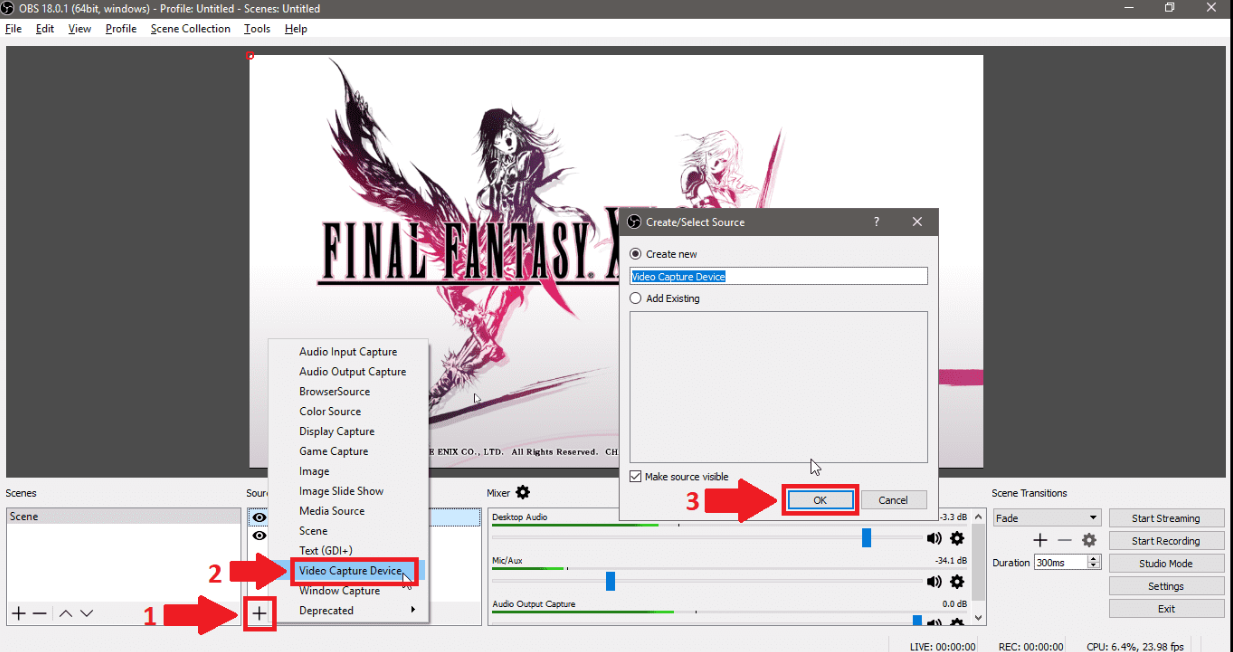Move scene up with arrow icon
The height and width of the screenshot is (652, 1233).
point(66,613)
